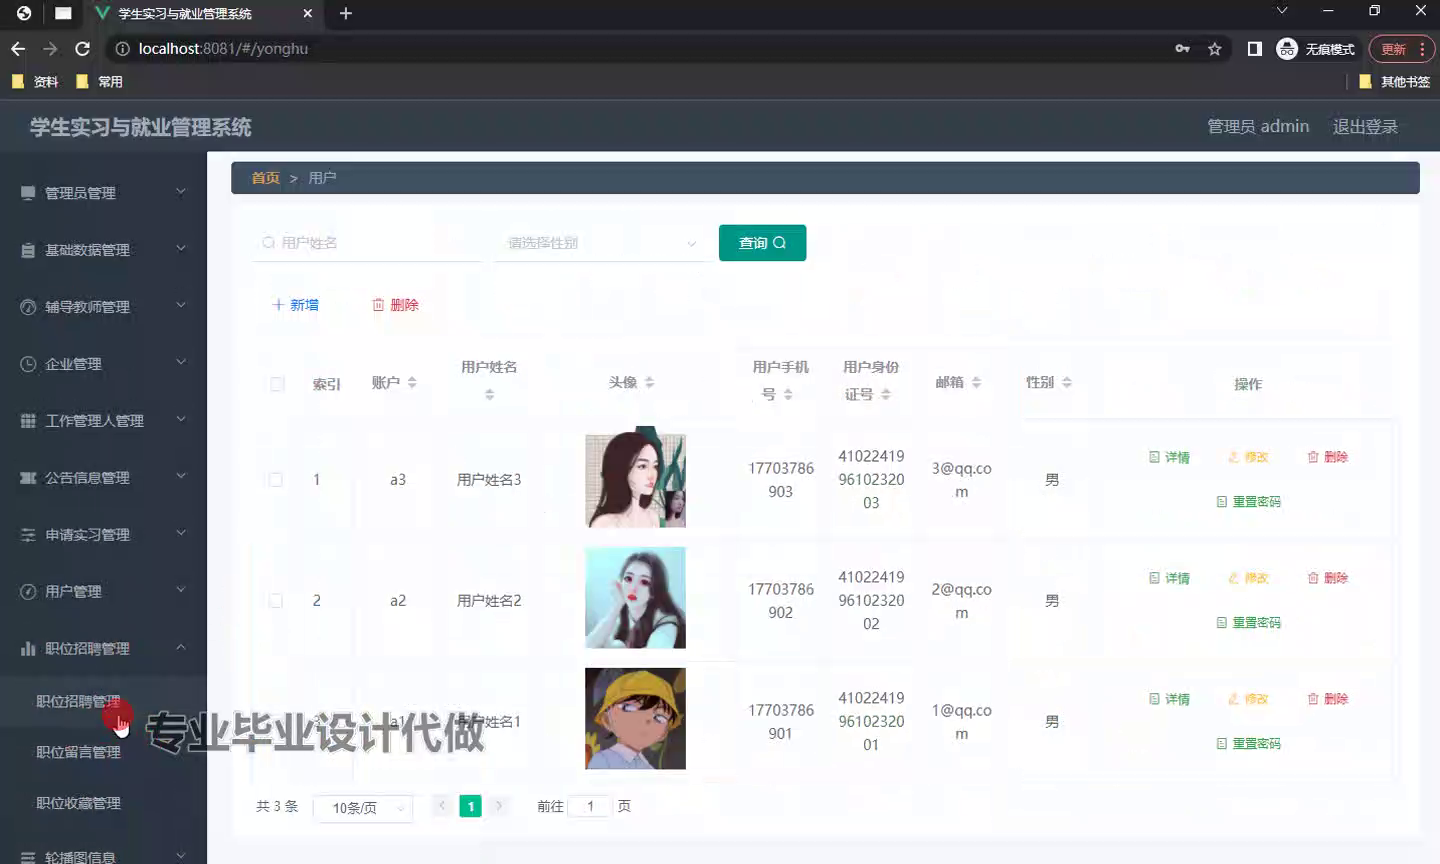Sort by 性别 column arrows
Image resolution: width=1440 pixels, height=864 pixels.
point(1066,383)
